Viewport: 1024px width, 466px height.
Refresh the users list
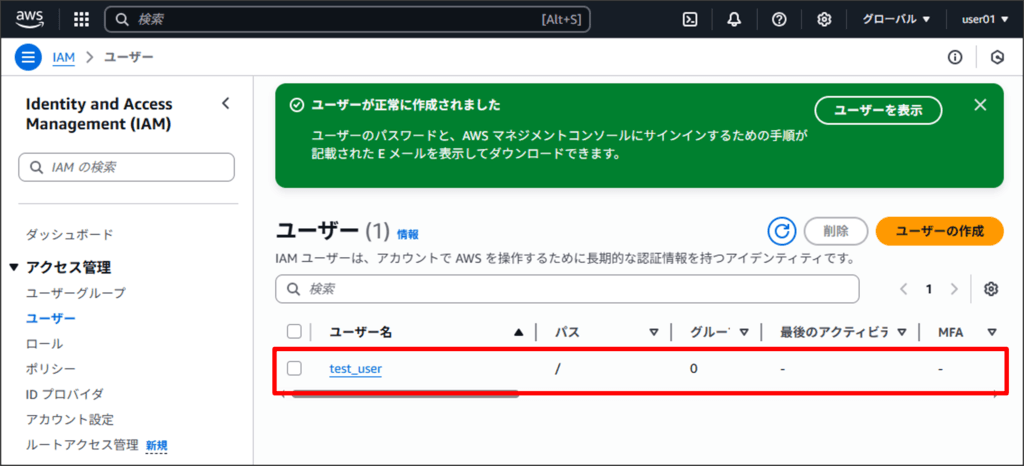782,231
